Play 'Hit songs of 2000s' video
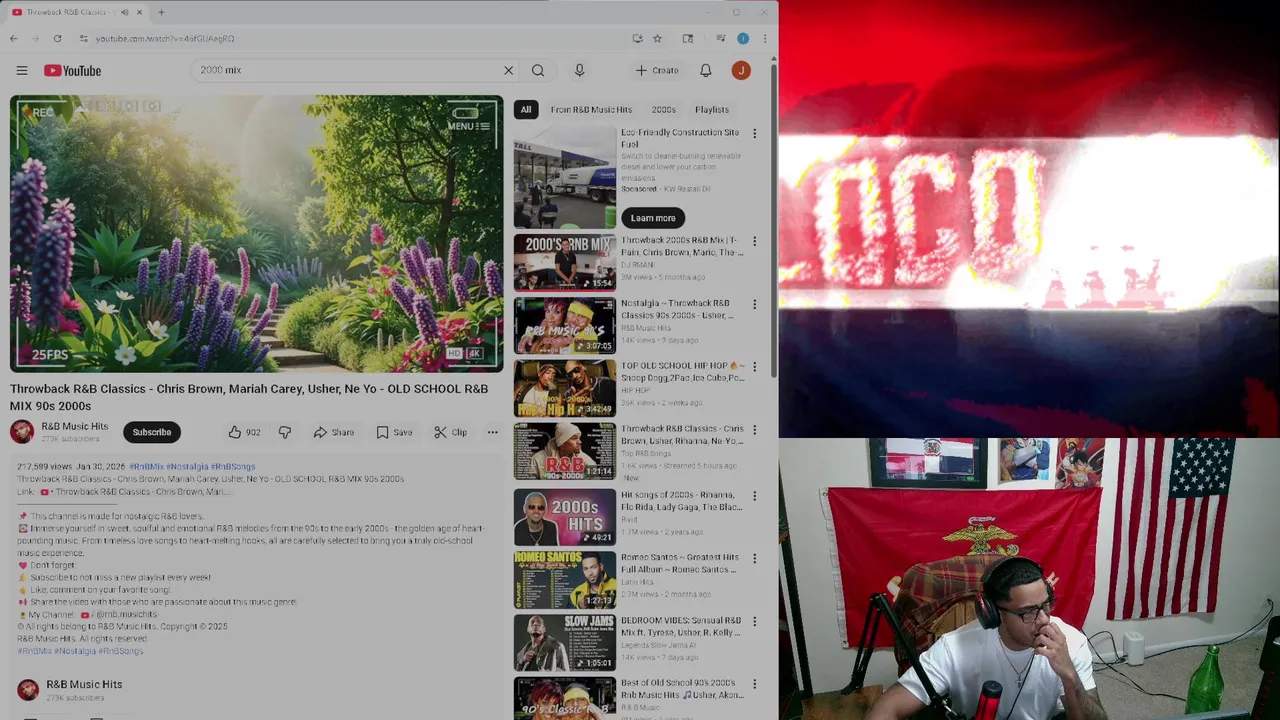The width and height of the screenshot is (1280, 720). point(565,517)
